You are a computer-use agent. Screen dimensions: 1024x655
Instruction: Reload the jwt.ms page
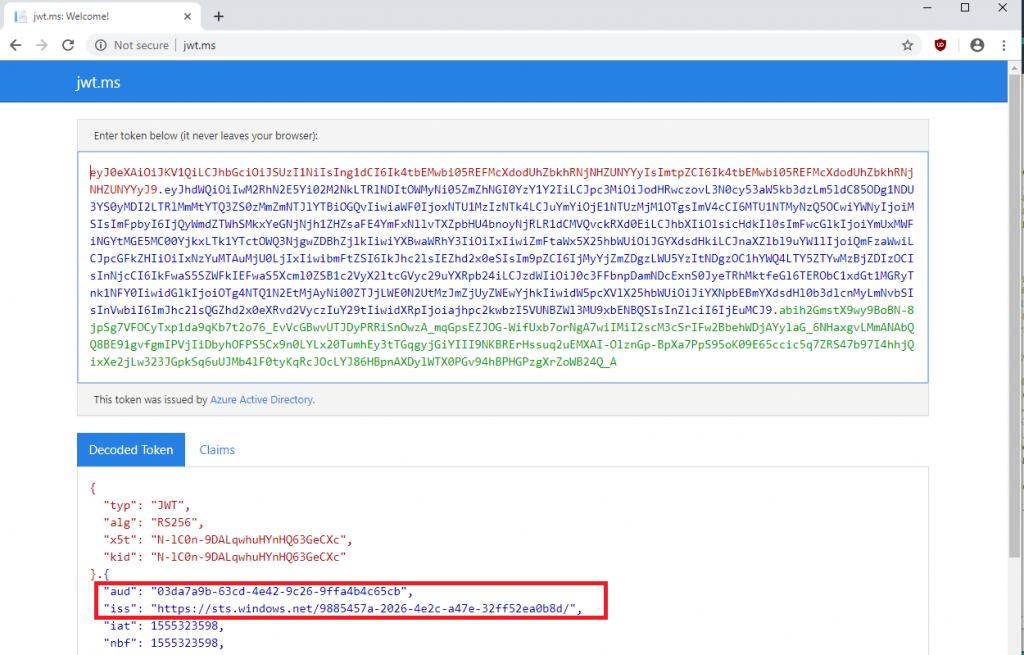coord(68,45)
